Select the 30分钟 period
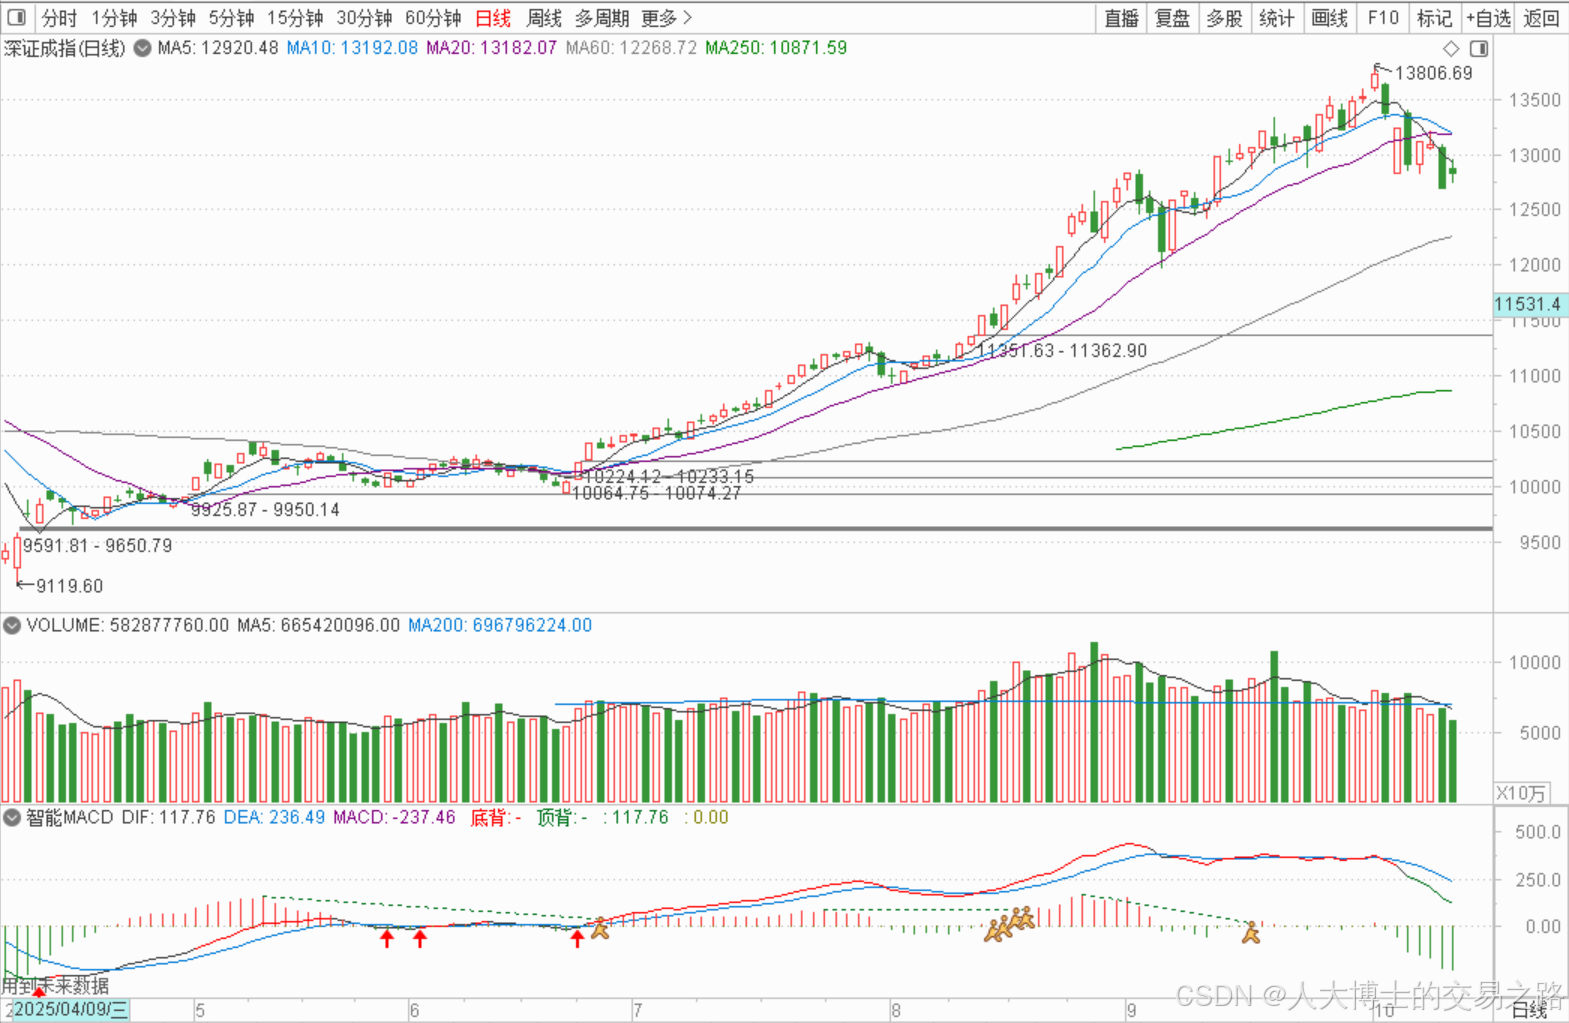1569x1023 pixels. 364,18
